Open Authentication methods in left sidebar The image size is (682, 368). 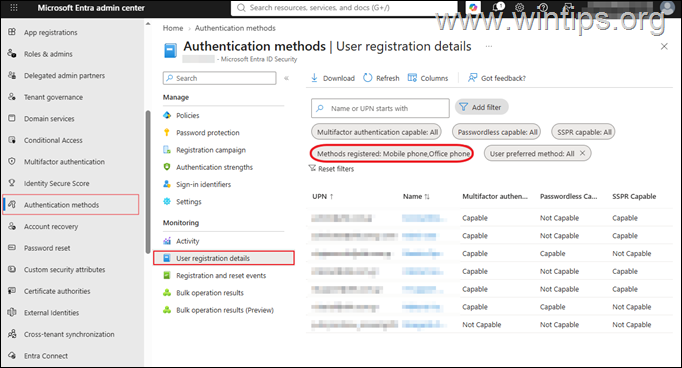click(x=71, y=204)
